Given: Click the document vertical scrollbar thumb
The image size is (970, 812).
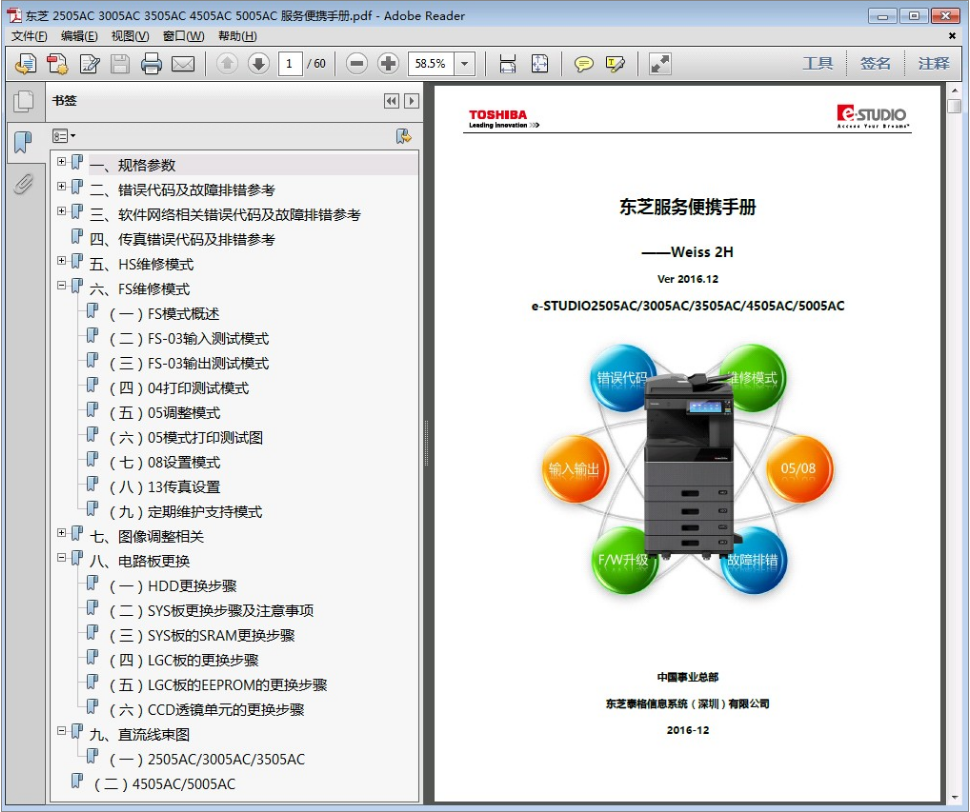Looking at the screenshot, I should [955, 106].
